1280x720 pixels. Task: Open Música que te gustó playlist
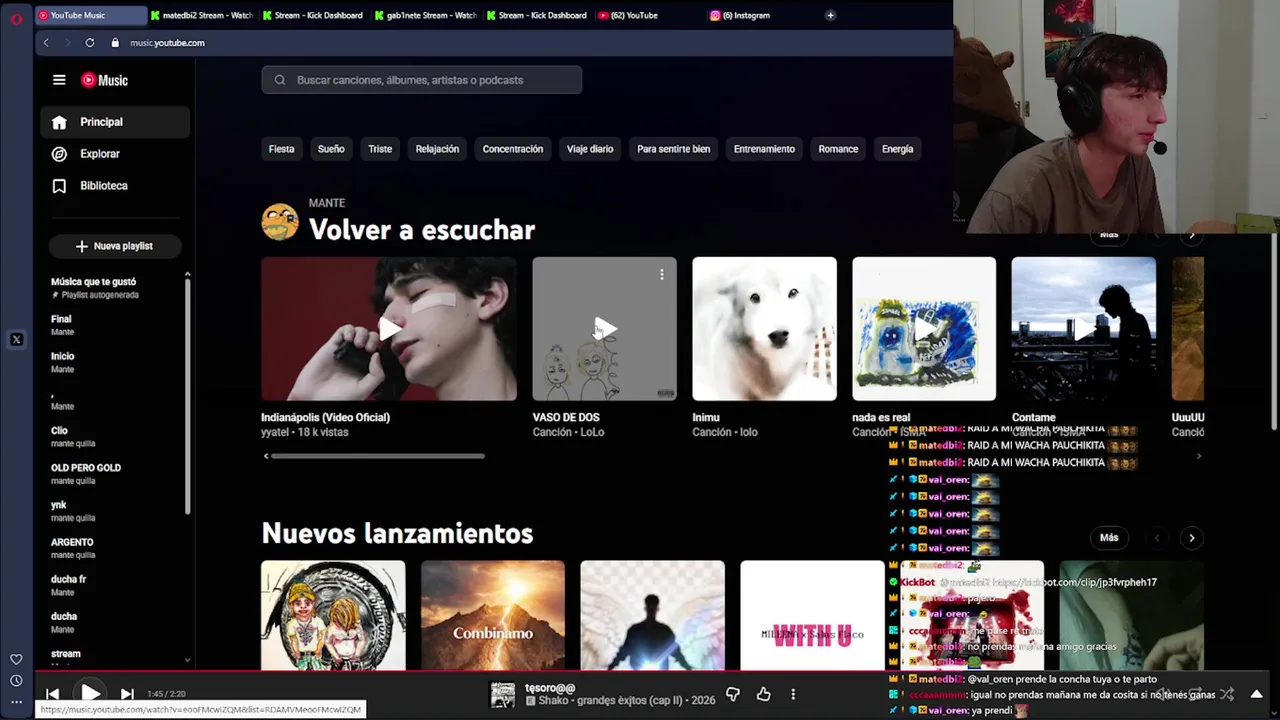click(114, 288)
